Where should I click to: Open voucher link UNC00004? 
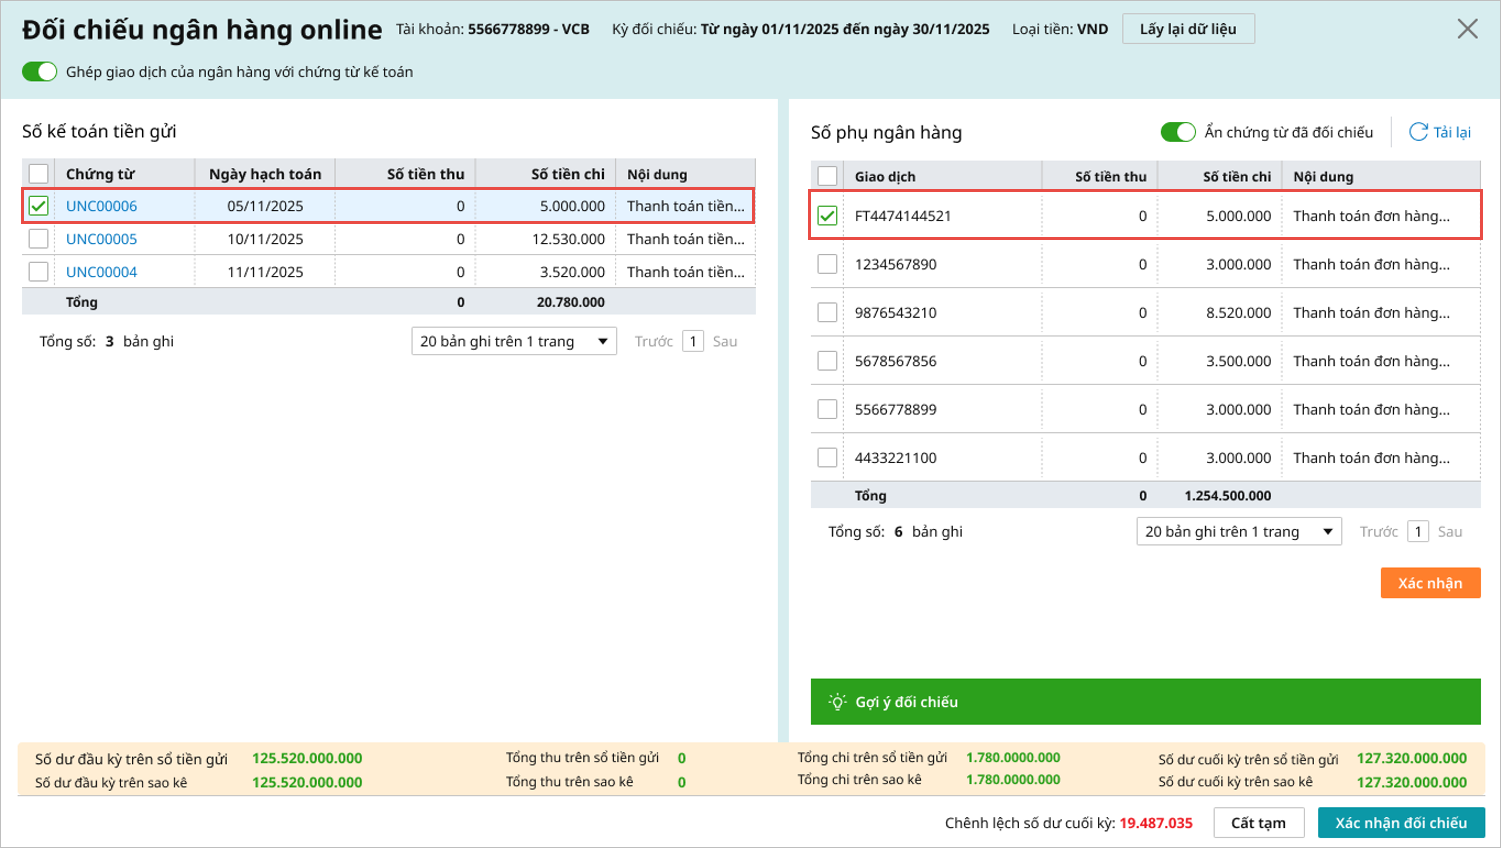[x=101, y=272]
